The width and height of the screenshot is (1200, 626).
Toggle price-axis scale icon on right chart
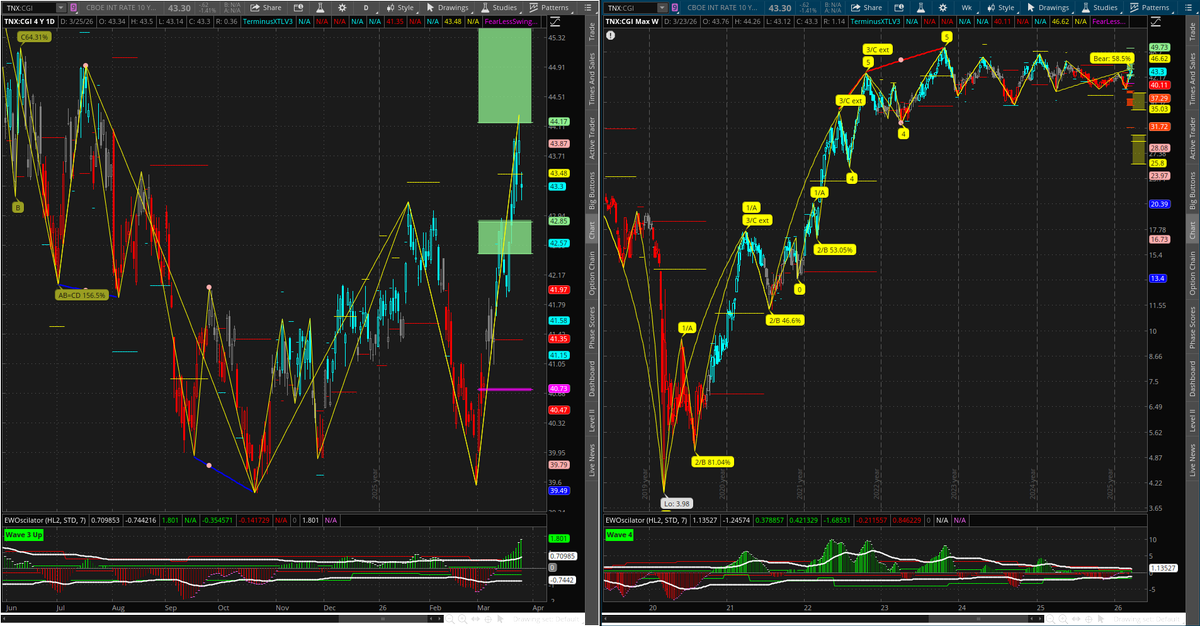click(1157, 22)
